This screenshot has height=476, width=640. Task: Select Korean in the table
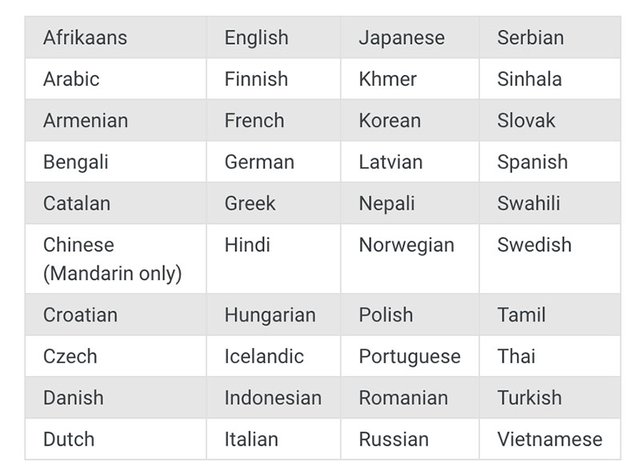391,120
